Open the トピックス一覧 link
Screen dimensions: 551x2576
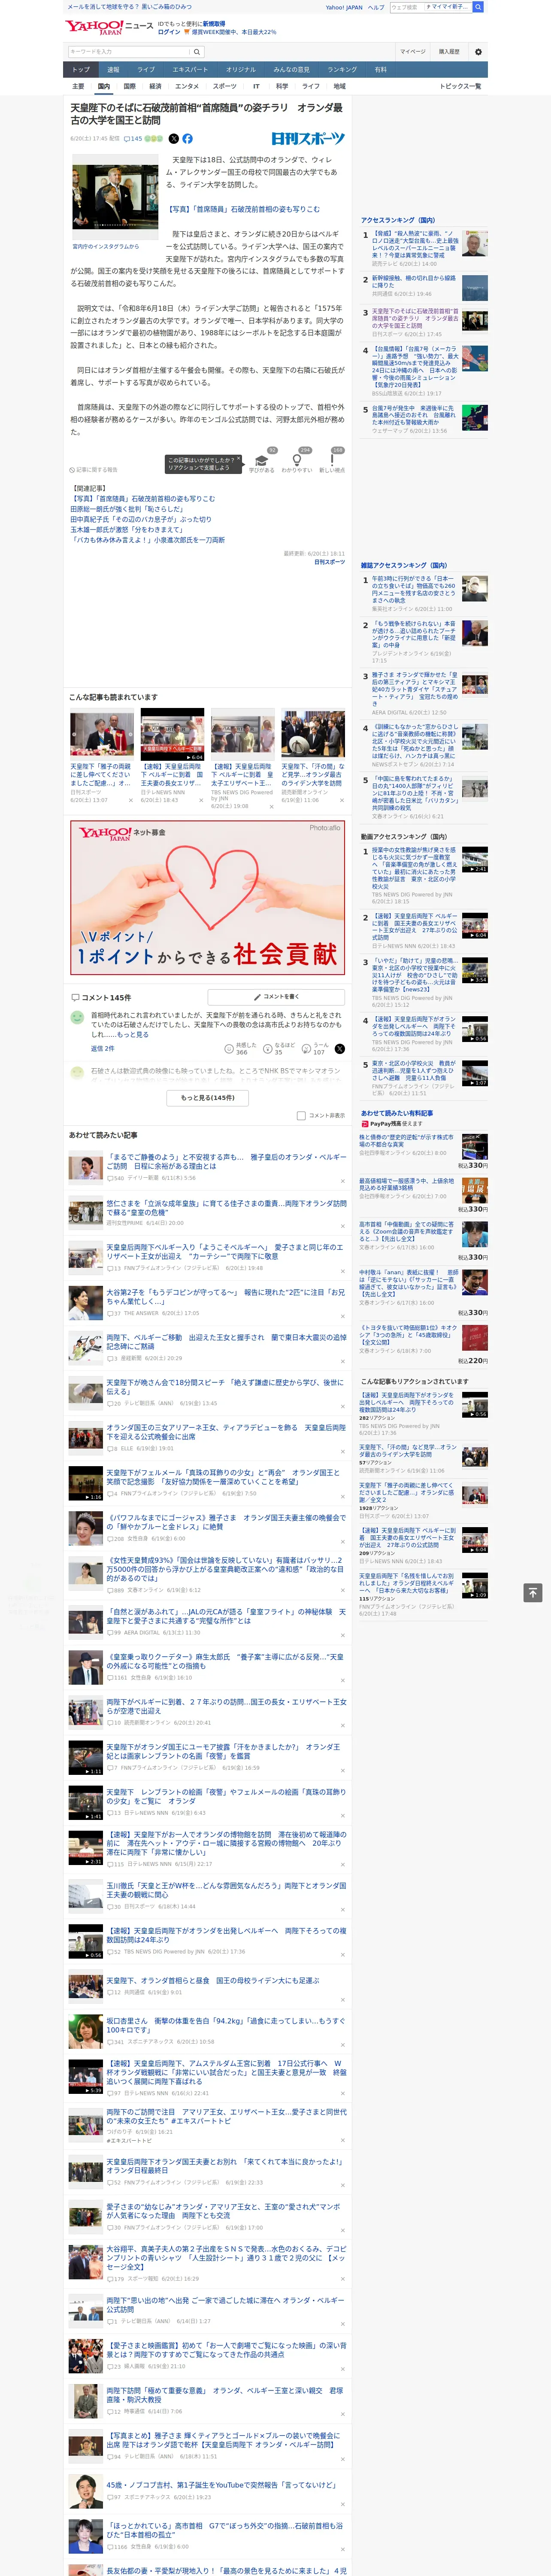point(460,86)
